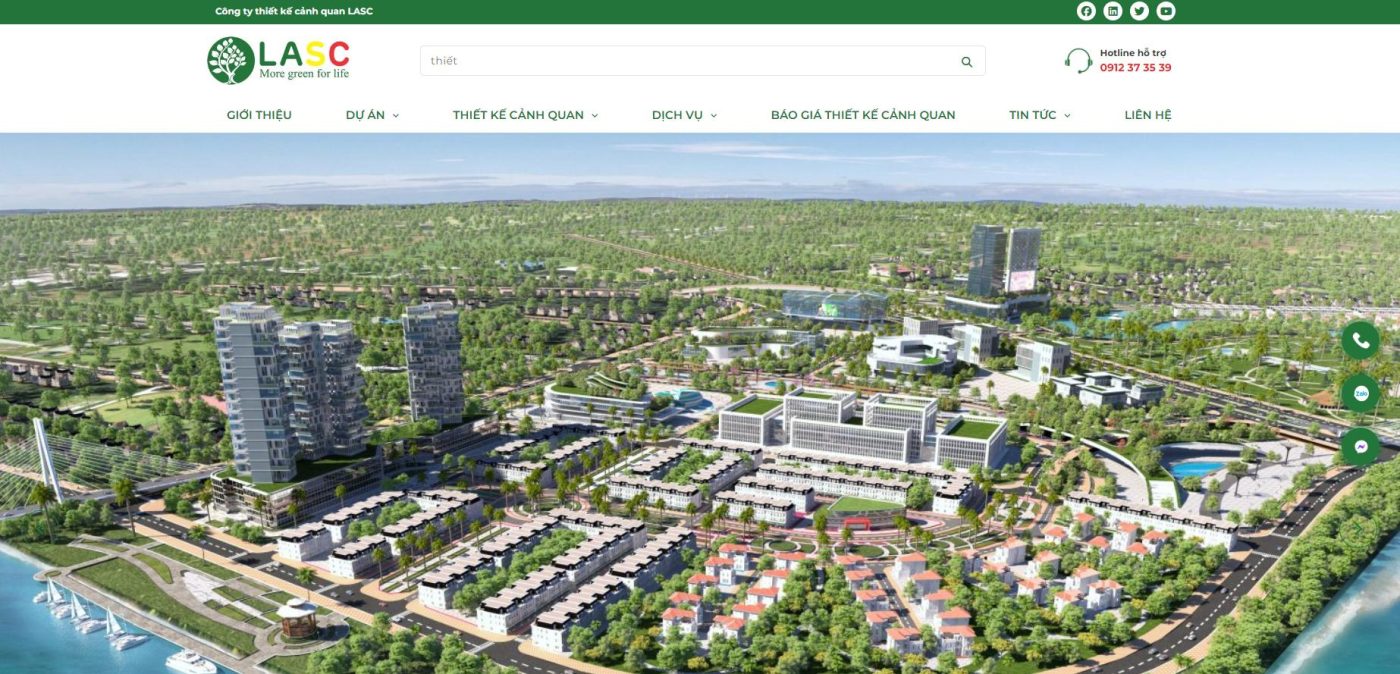Open Messenger via floating icon

coord(1360,448)
